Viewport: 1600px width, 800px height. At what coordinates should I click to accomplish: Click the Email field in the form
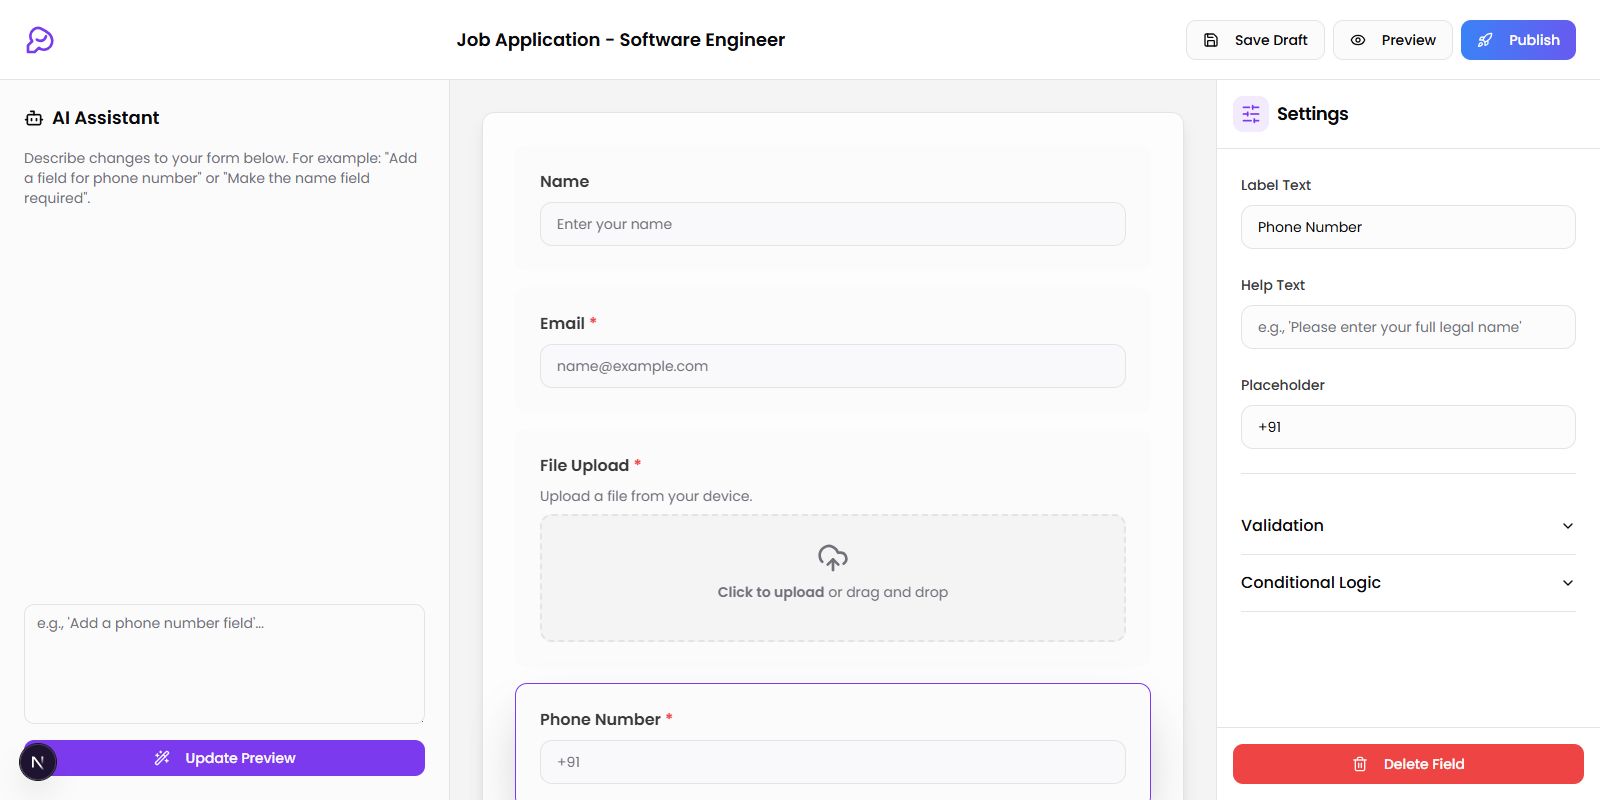pos(832,366)
